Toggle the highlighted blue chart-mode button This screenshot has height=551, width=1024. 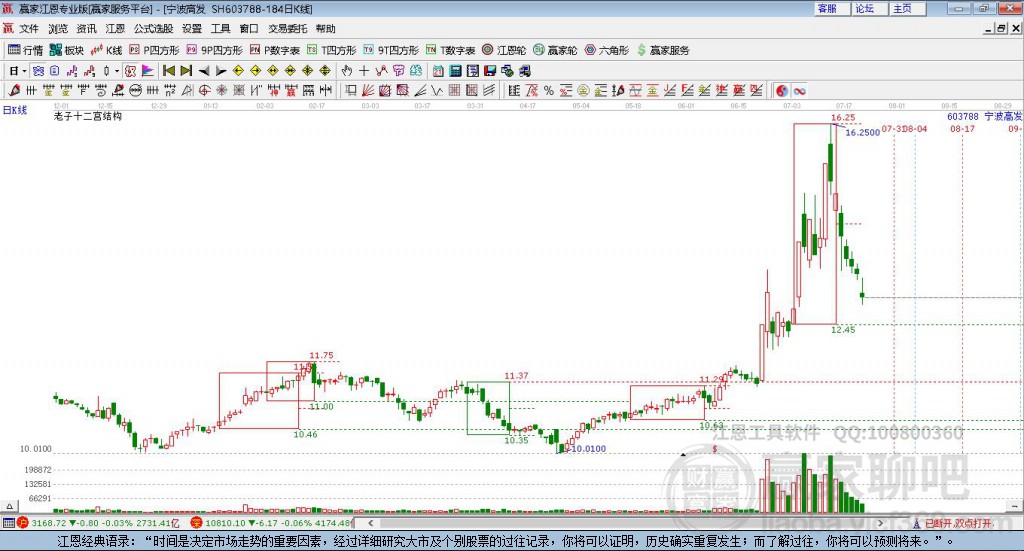coord(38,71)
